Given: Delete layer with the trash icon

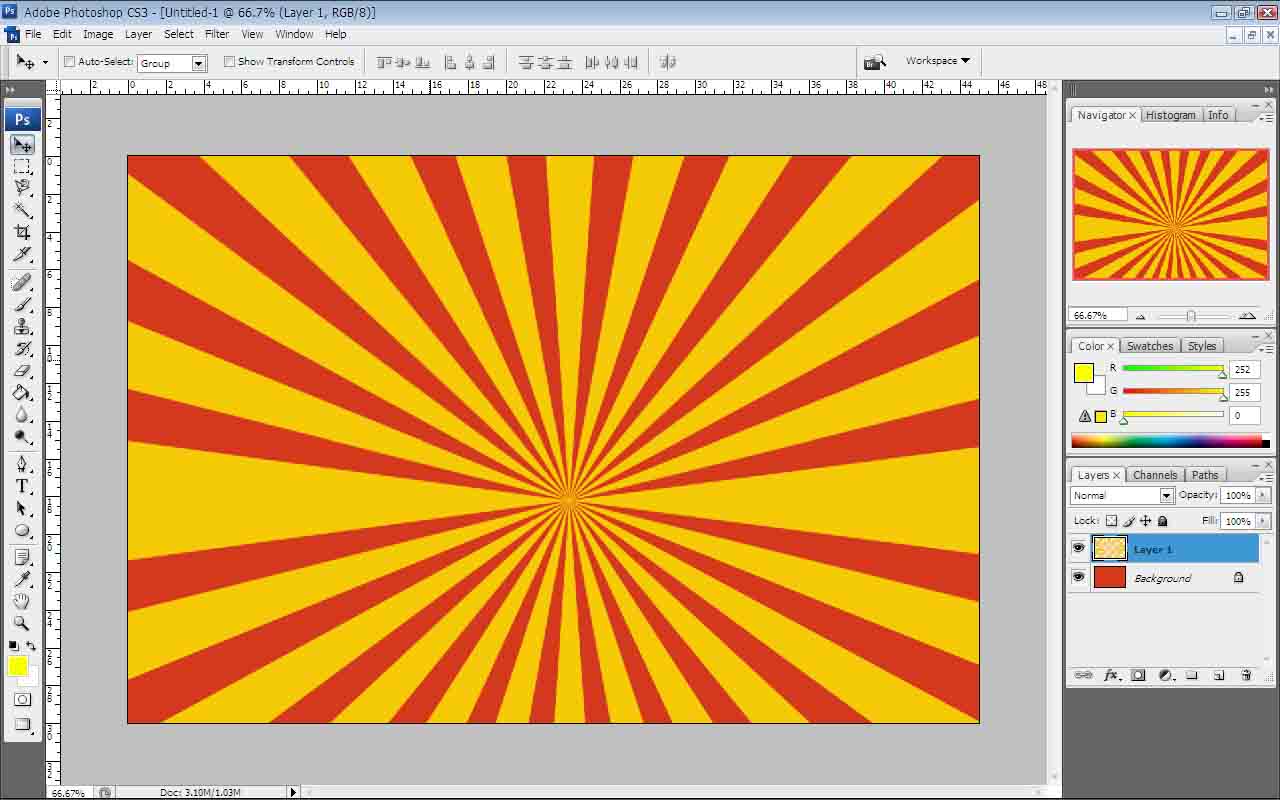Looking at the screenshot, I should (x=1246, y=676).
